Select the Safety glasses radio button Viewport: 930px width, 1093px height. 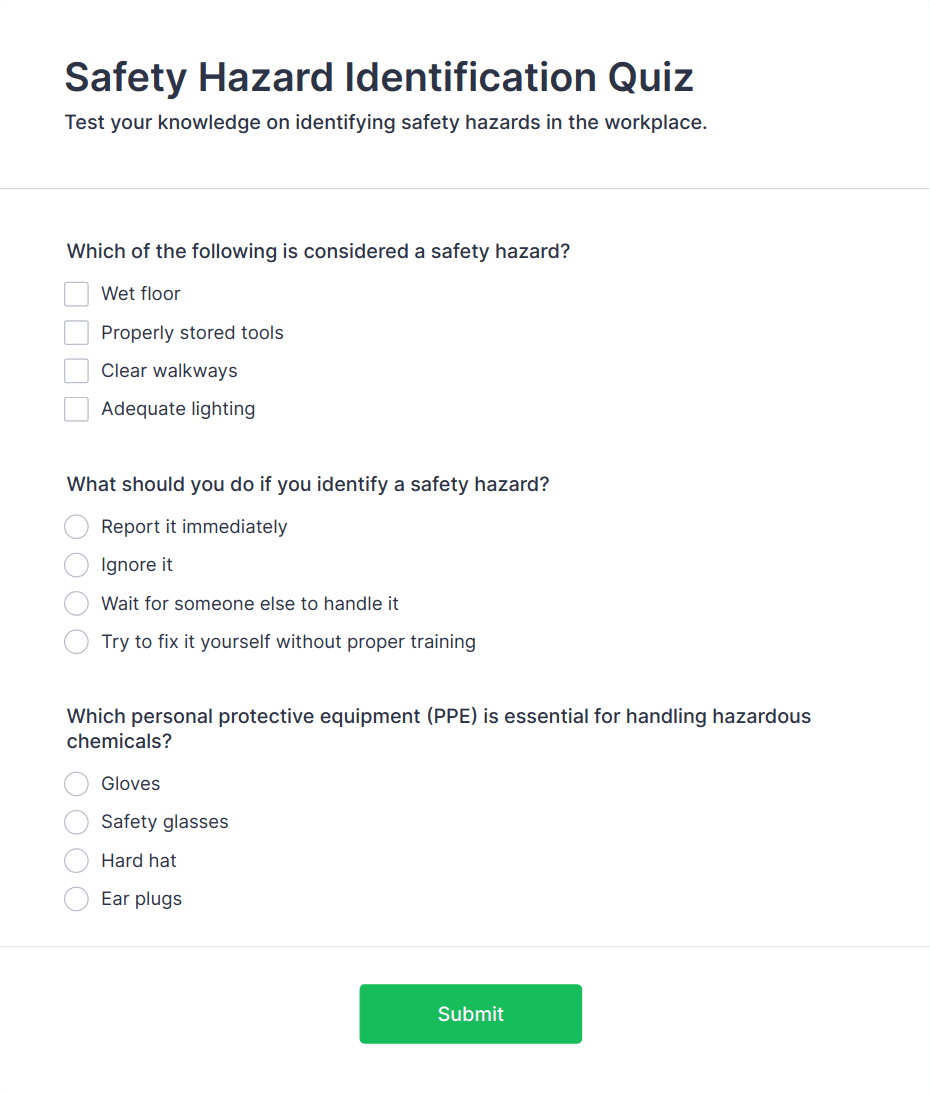[x=76, y=822]
